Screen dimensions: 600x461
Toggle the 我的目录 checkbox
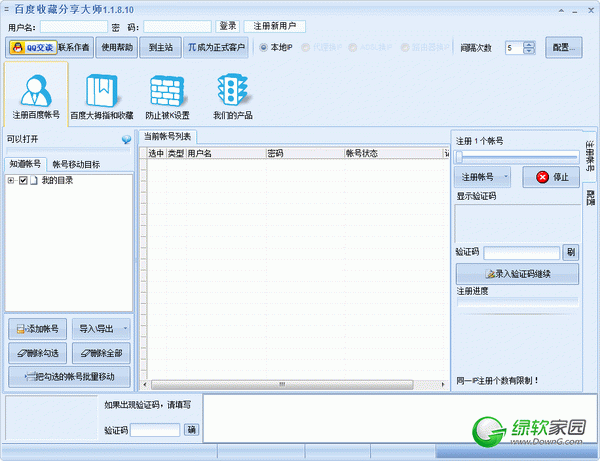(23, 180)
